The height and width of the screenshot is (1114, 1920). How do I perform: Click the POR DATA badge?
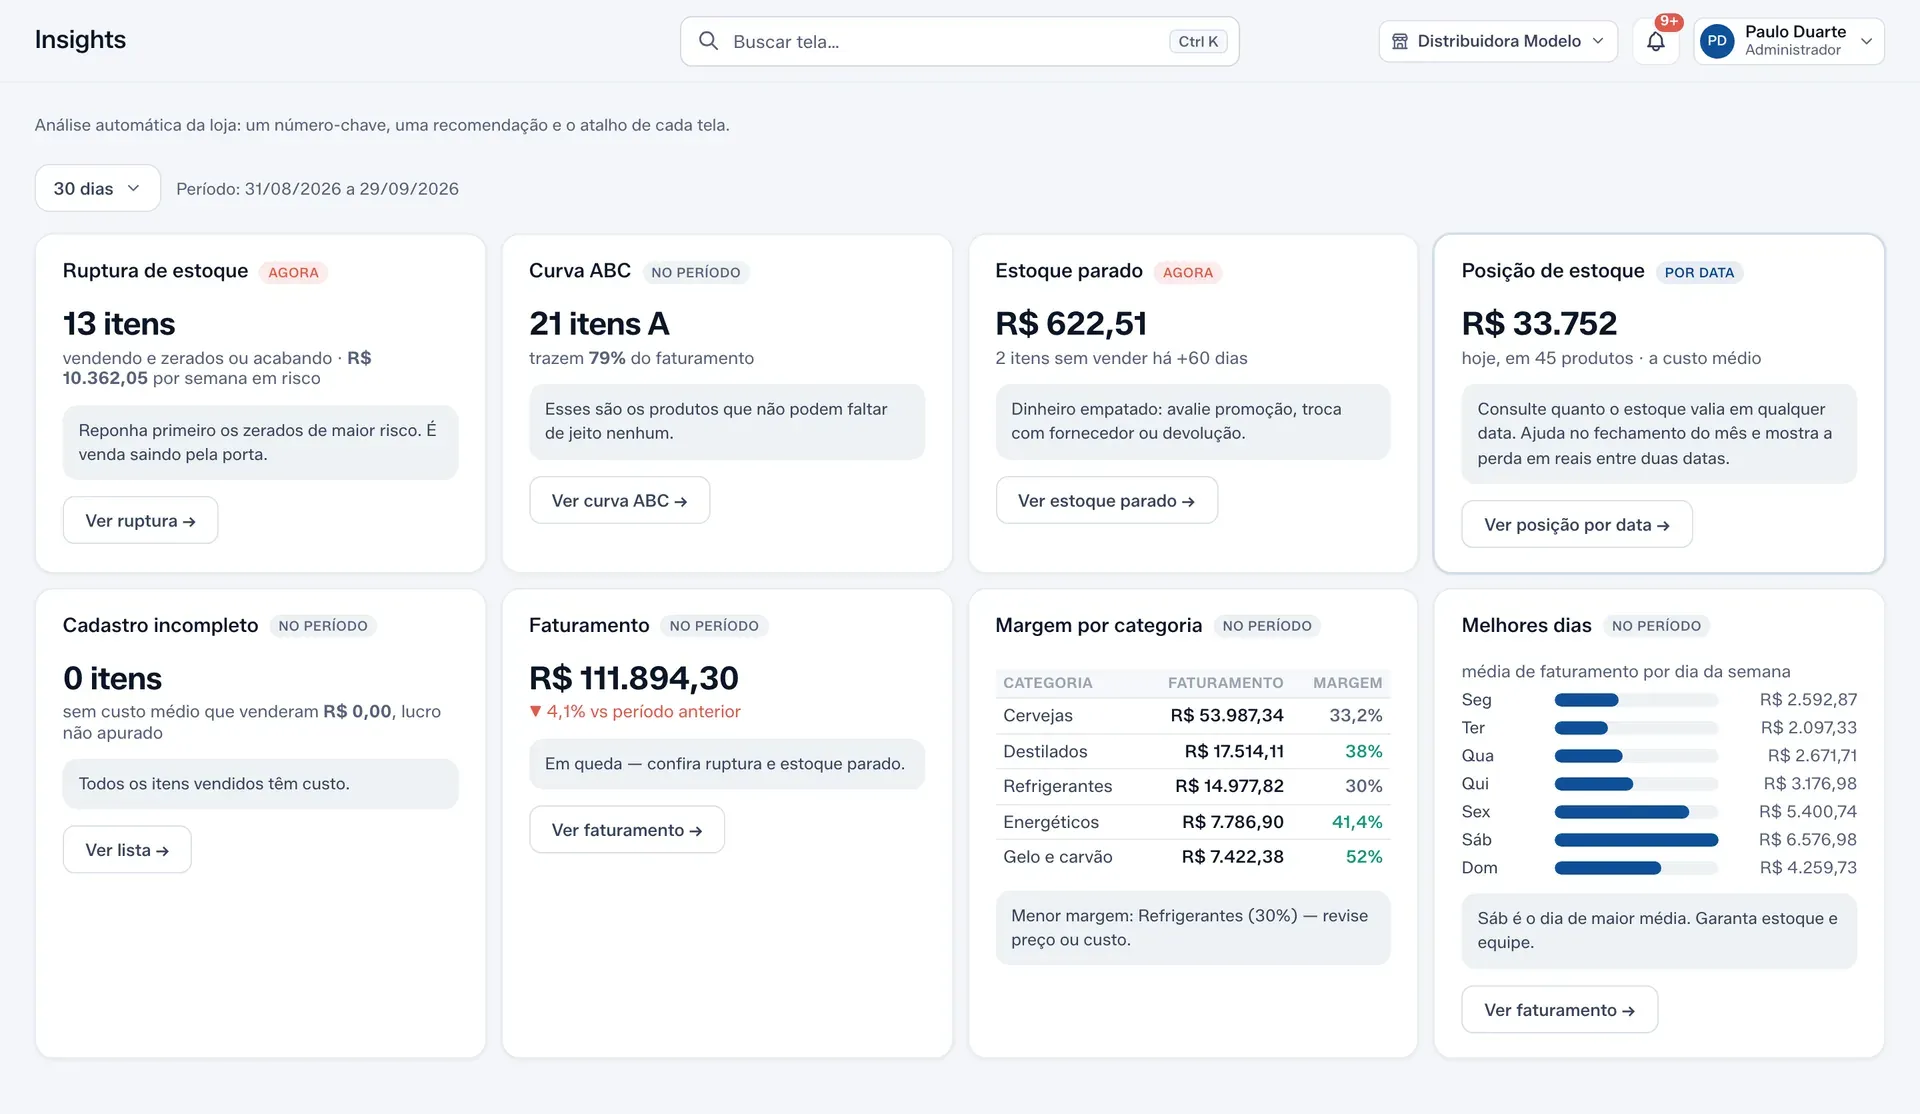tap(1698, 272)
